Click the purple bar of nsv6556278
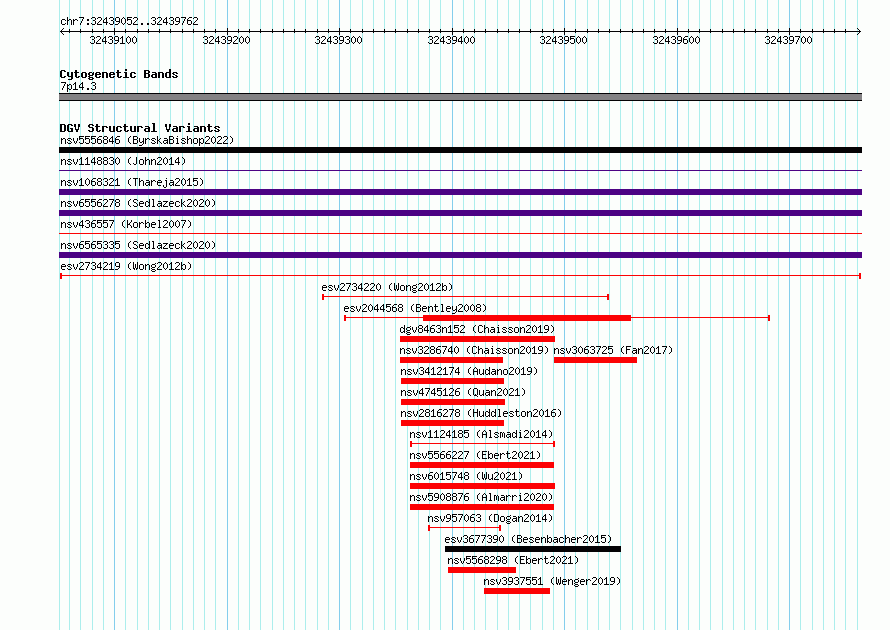This screenshot has height=630, width=890. pyautogui.click(x=460, y=213)
